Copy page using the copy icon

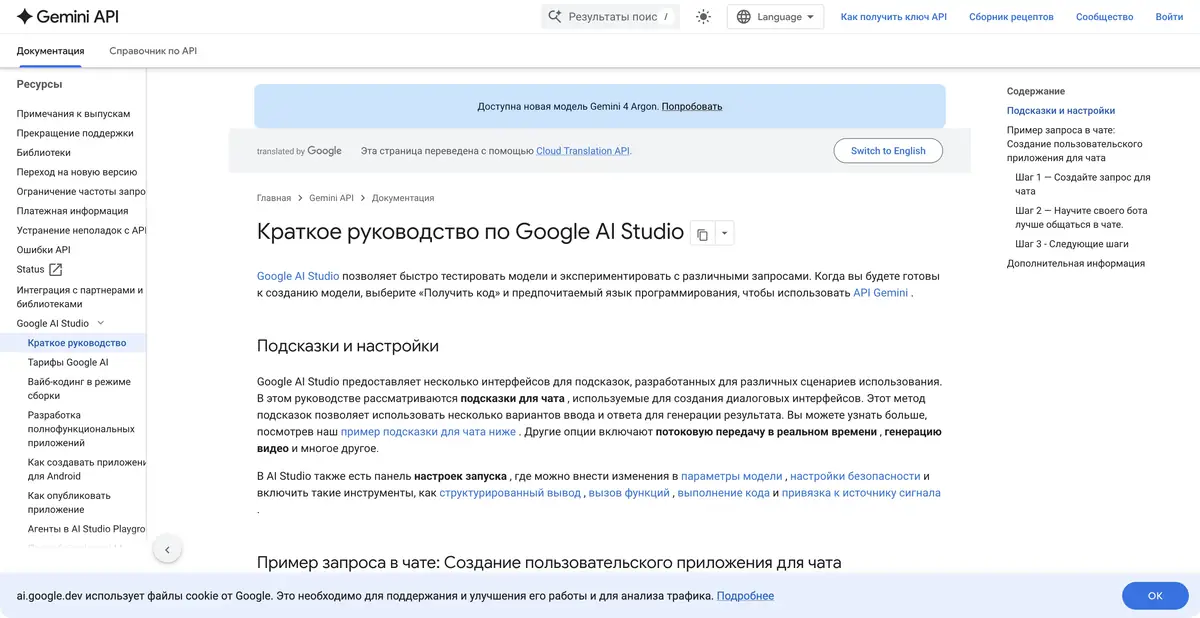(x=702, y=234)
